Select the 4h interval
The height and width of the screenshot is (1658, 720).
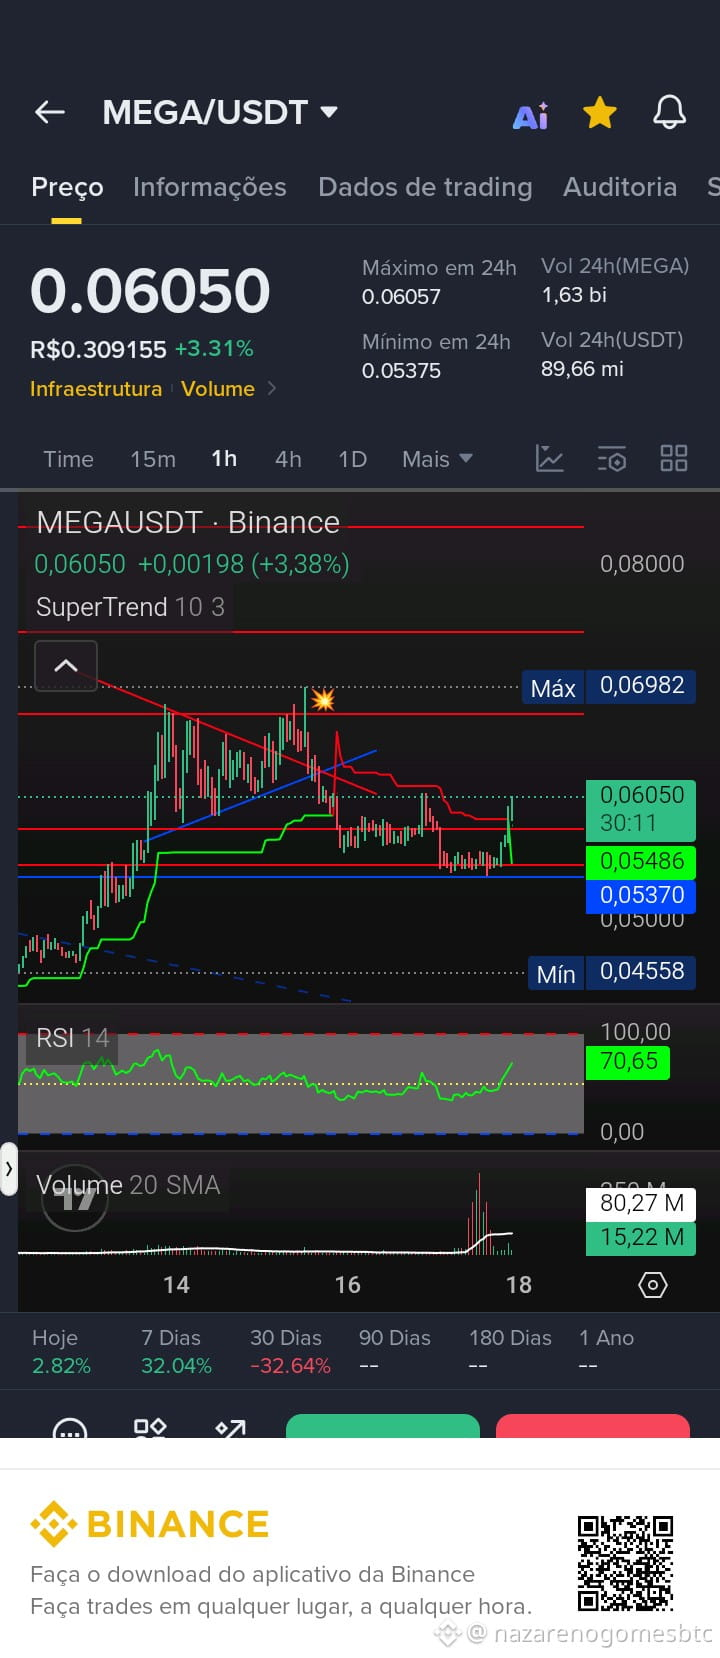pyautogui.click(x=288, y=459)
